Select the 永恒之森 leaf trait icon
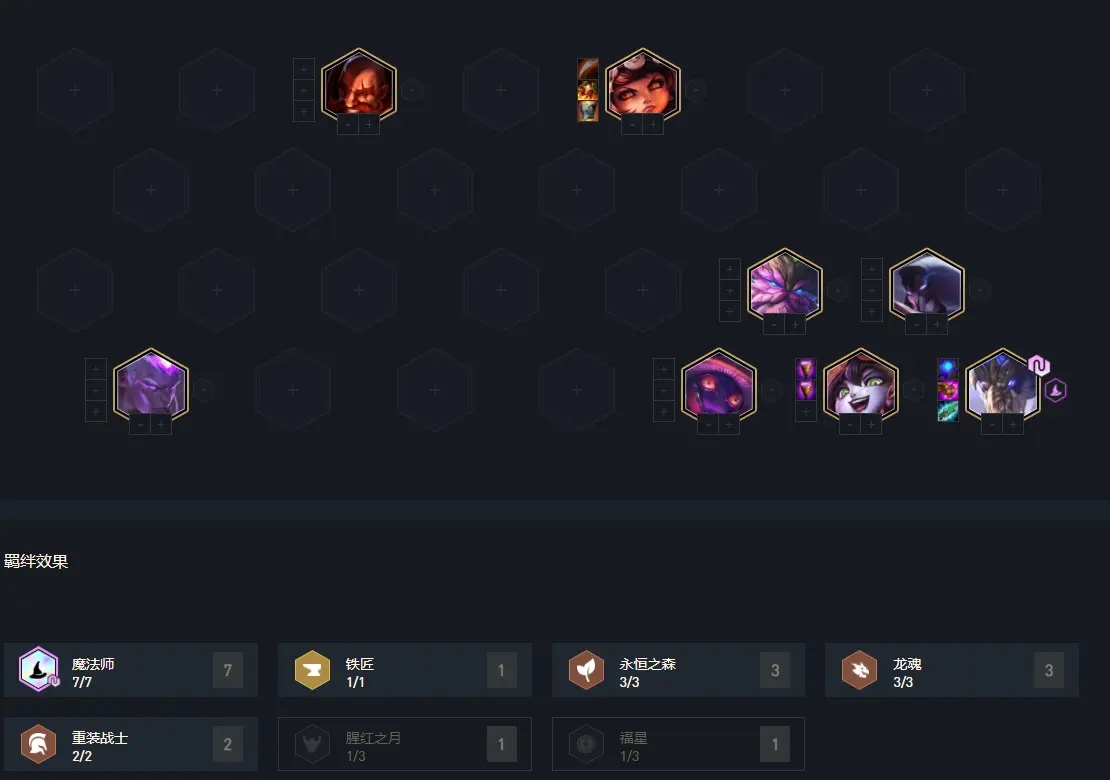This screenshot has height=780, width=1110. pos(586,670)
